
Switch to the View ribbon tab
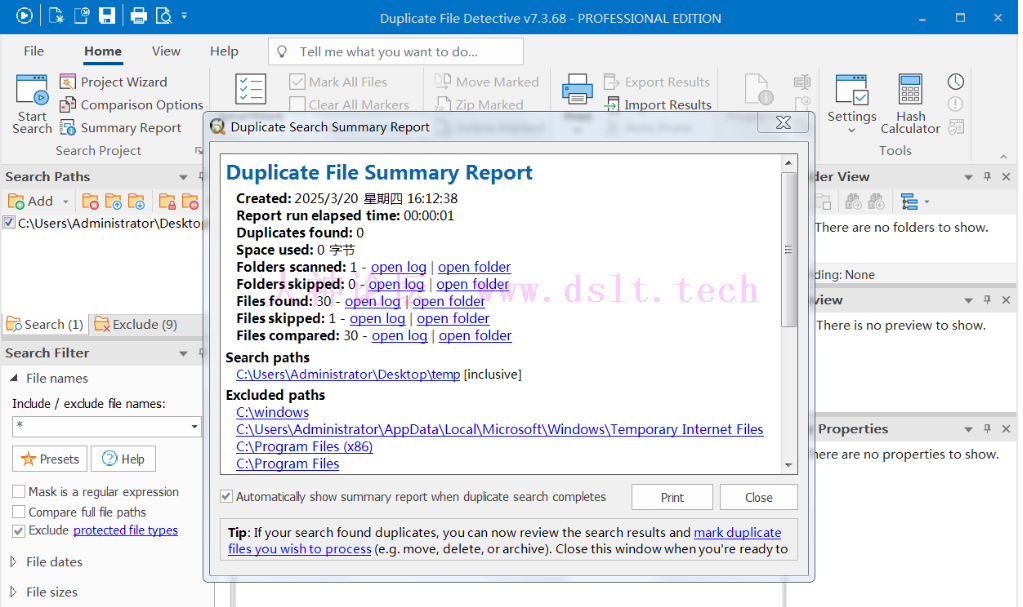[166, 51]
